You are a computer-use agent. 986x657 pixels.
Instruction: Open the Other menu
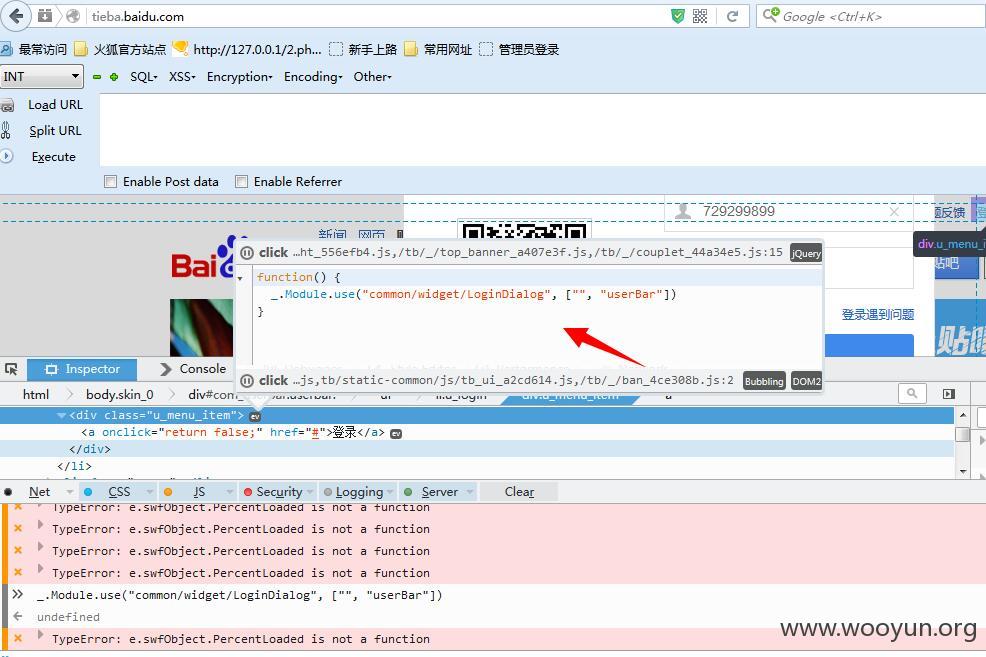pos(372,77)
